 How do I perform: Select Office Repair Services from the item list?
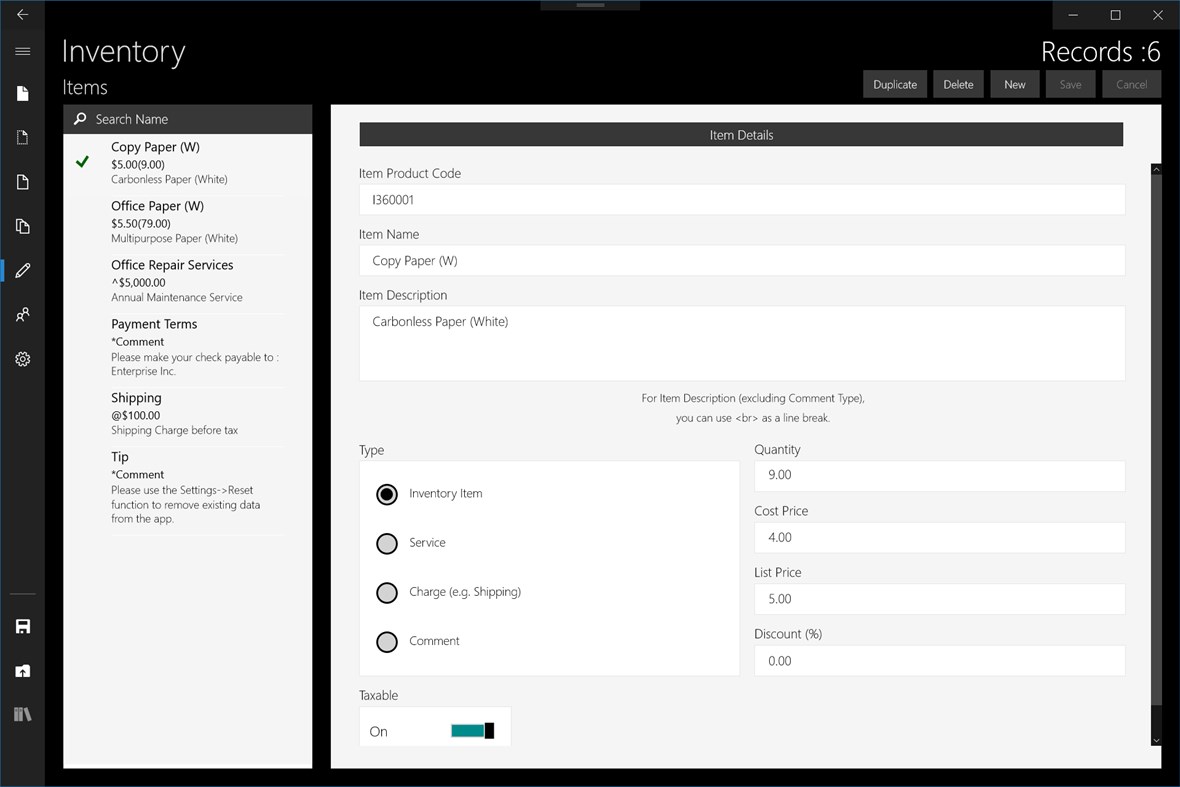pos(172,265)
